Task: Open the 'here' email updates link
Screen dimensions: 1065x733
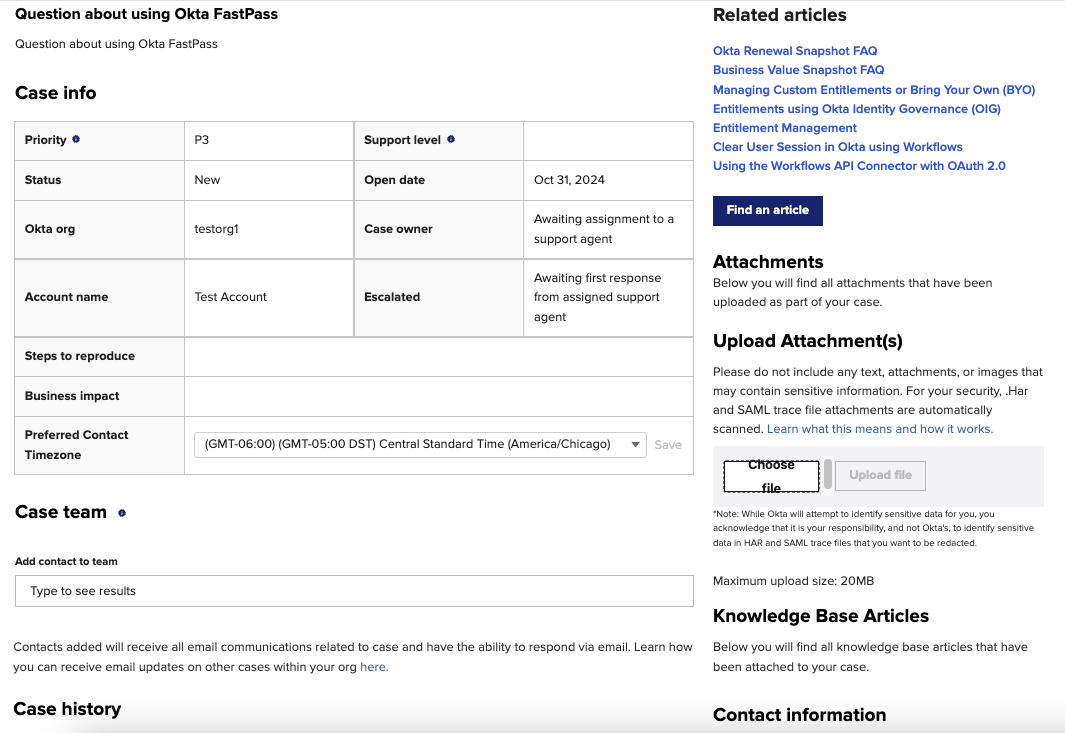Action: point(373,667)
